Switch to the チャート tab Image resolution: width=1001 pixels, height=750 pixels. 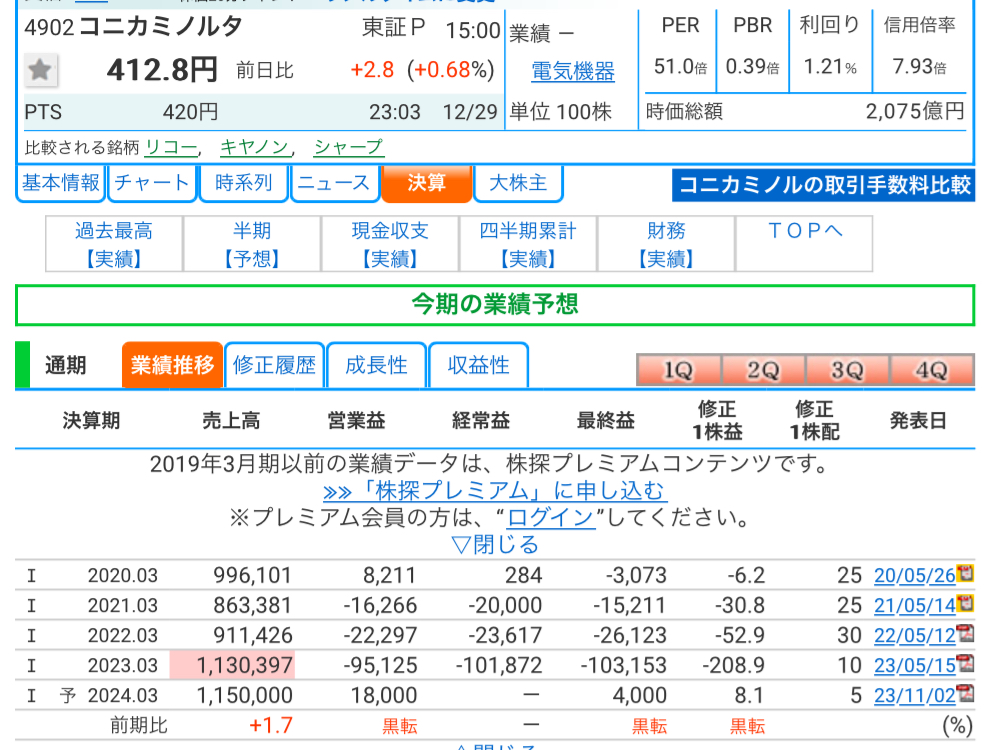[x=152, y=183]
